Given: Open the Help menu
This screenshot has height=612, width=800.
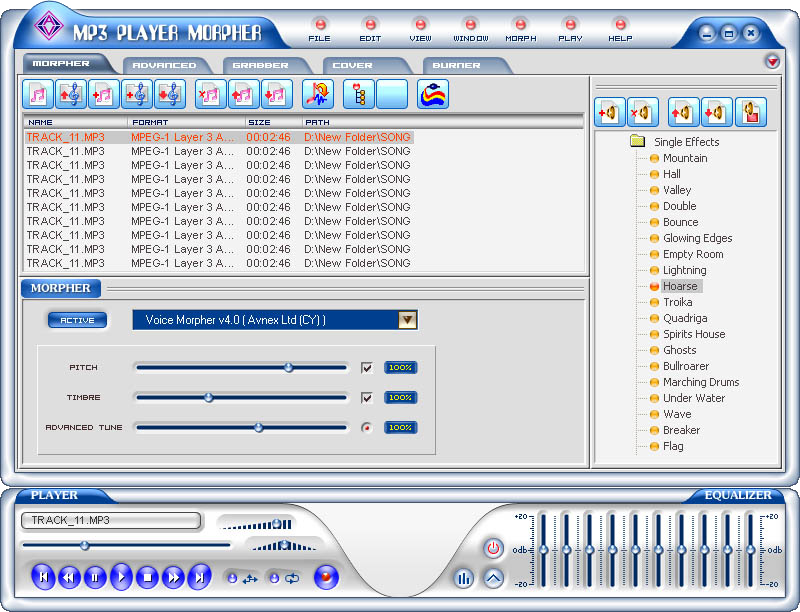Looking at the screenshot, I should (x=620, y=30).
